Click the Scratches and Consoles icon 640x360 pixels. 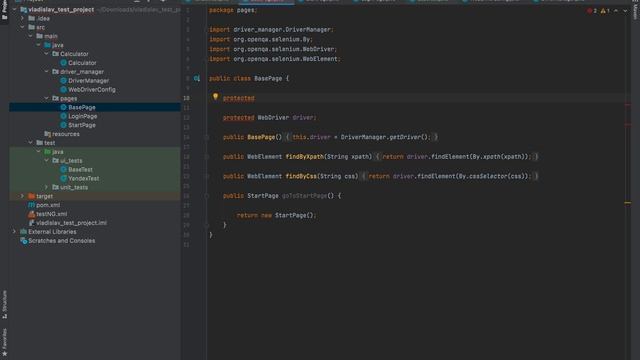coord(24,241)
